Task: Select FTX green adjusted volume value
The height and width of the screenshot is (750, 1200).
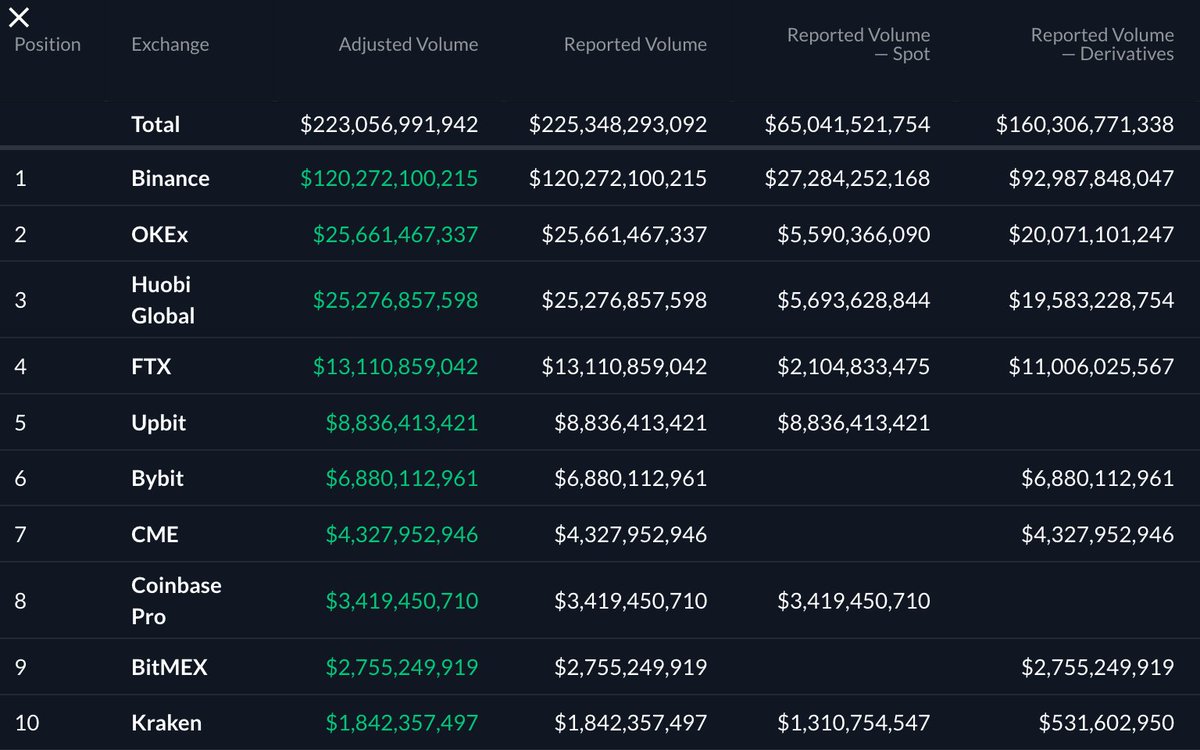Action: click(395, 367)
